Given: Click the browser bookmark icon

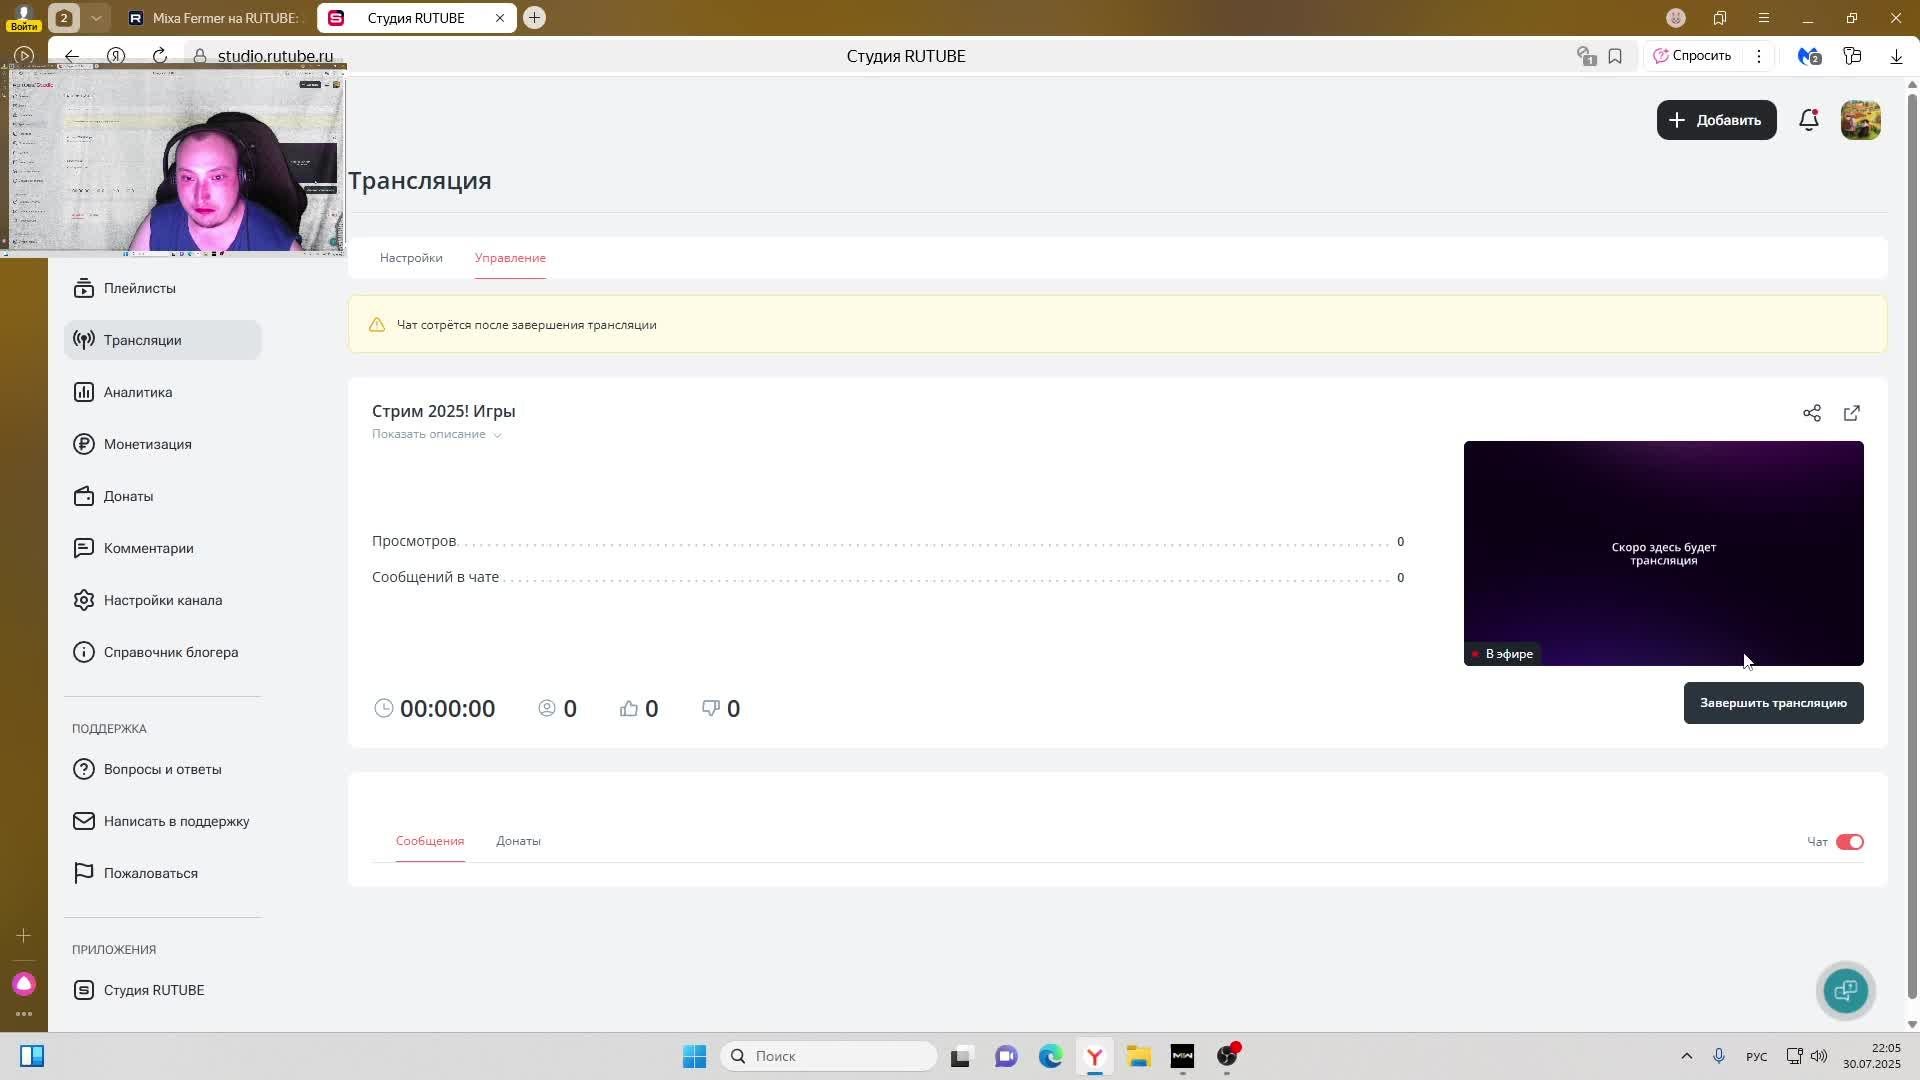Looking at the screenshot, I should tap(1615, 56).
